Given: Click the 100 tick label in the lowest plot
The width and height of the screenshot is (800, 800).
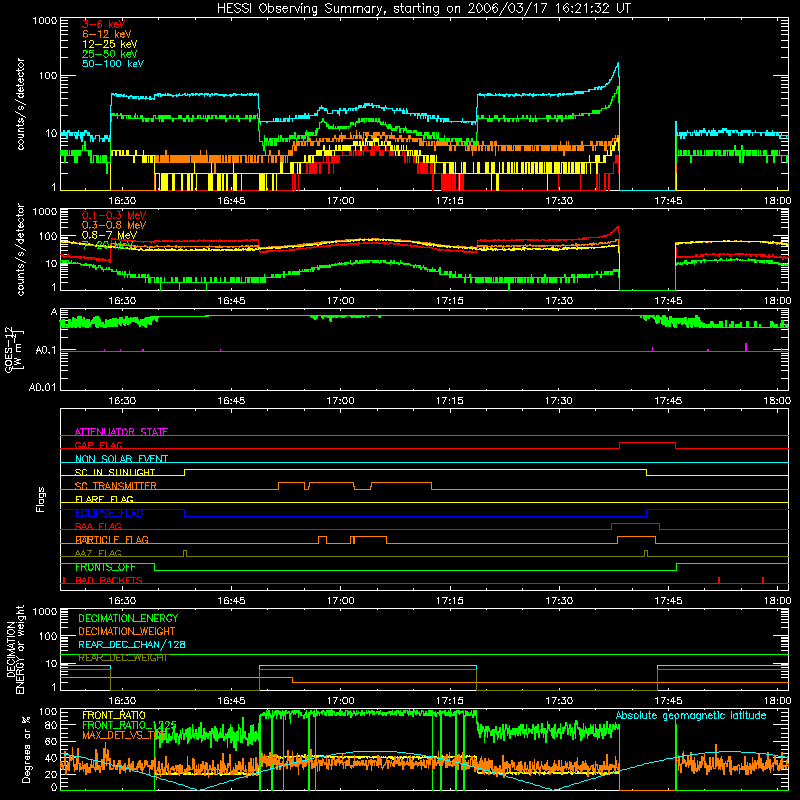Looking at the screenshot, I should click(47, 711).
